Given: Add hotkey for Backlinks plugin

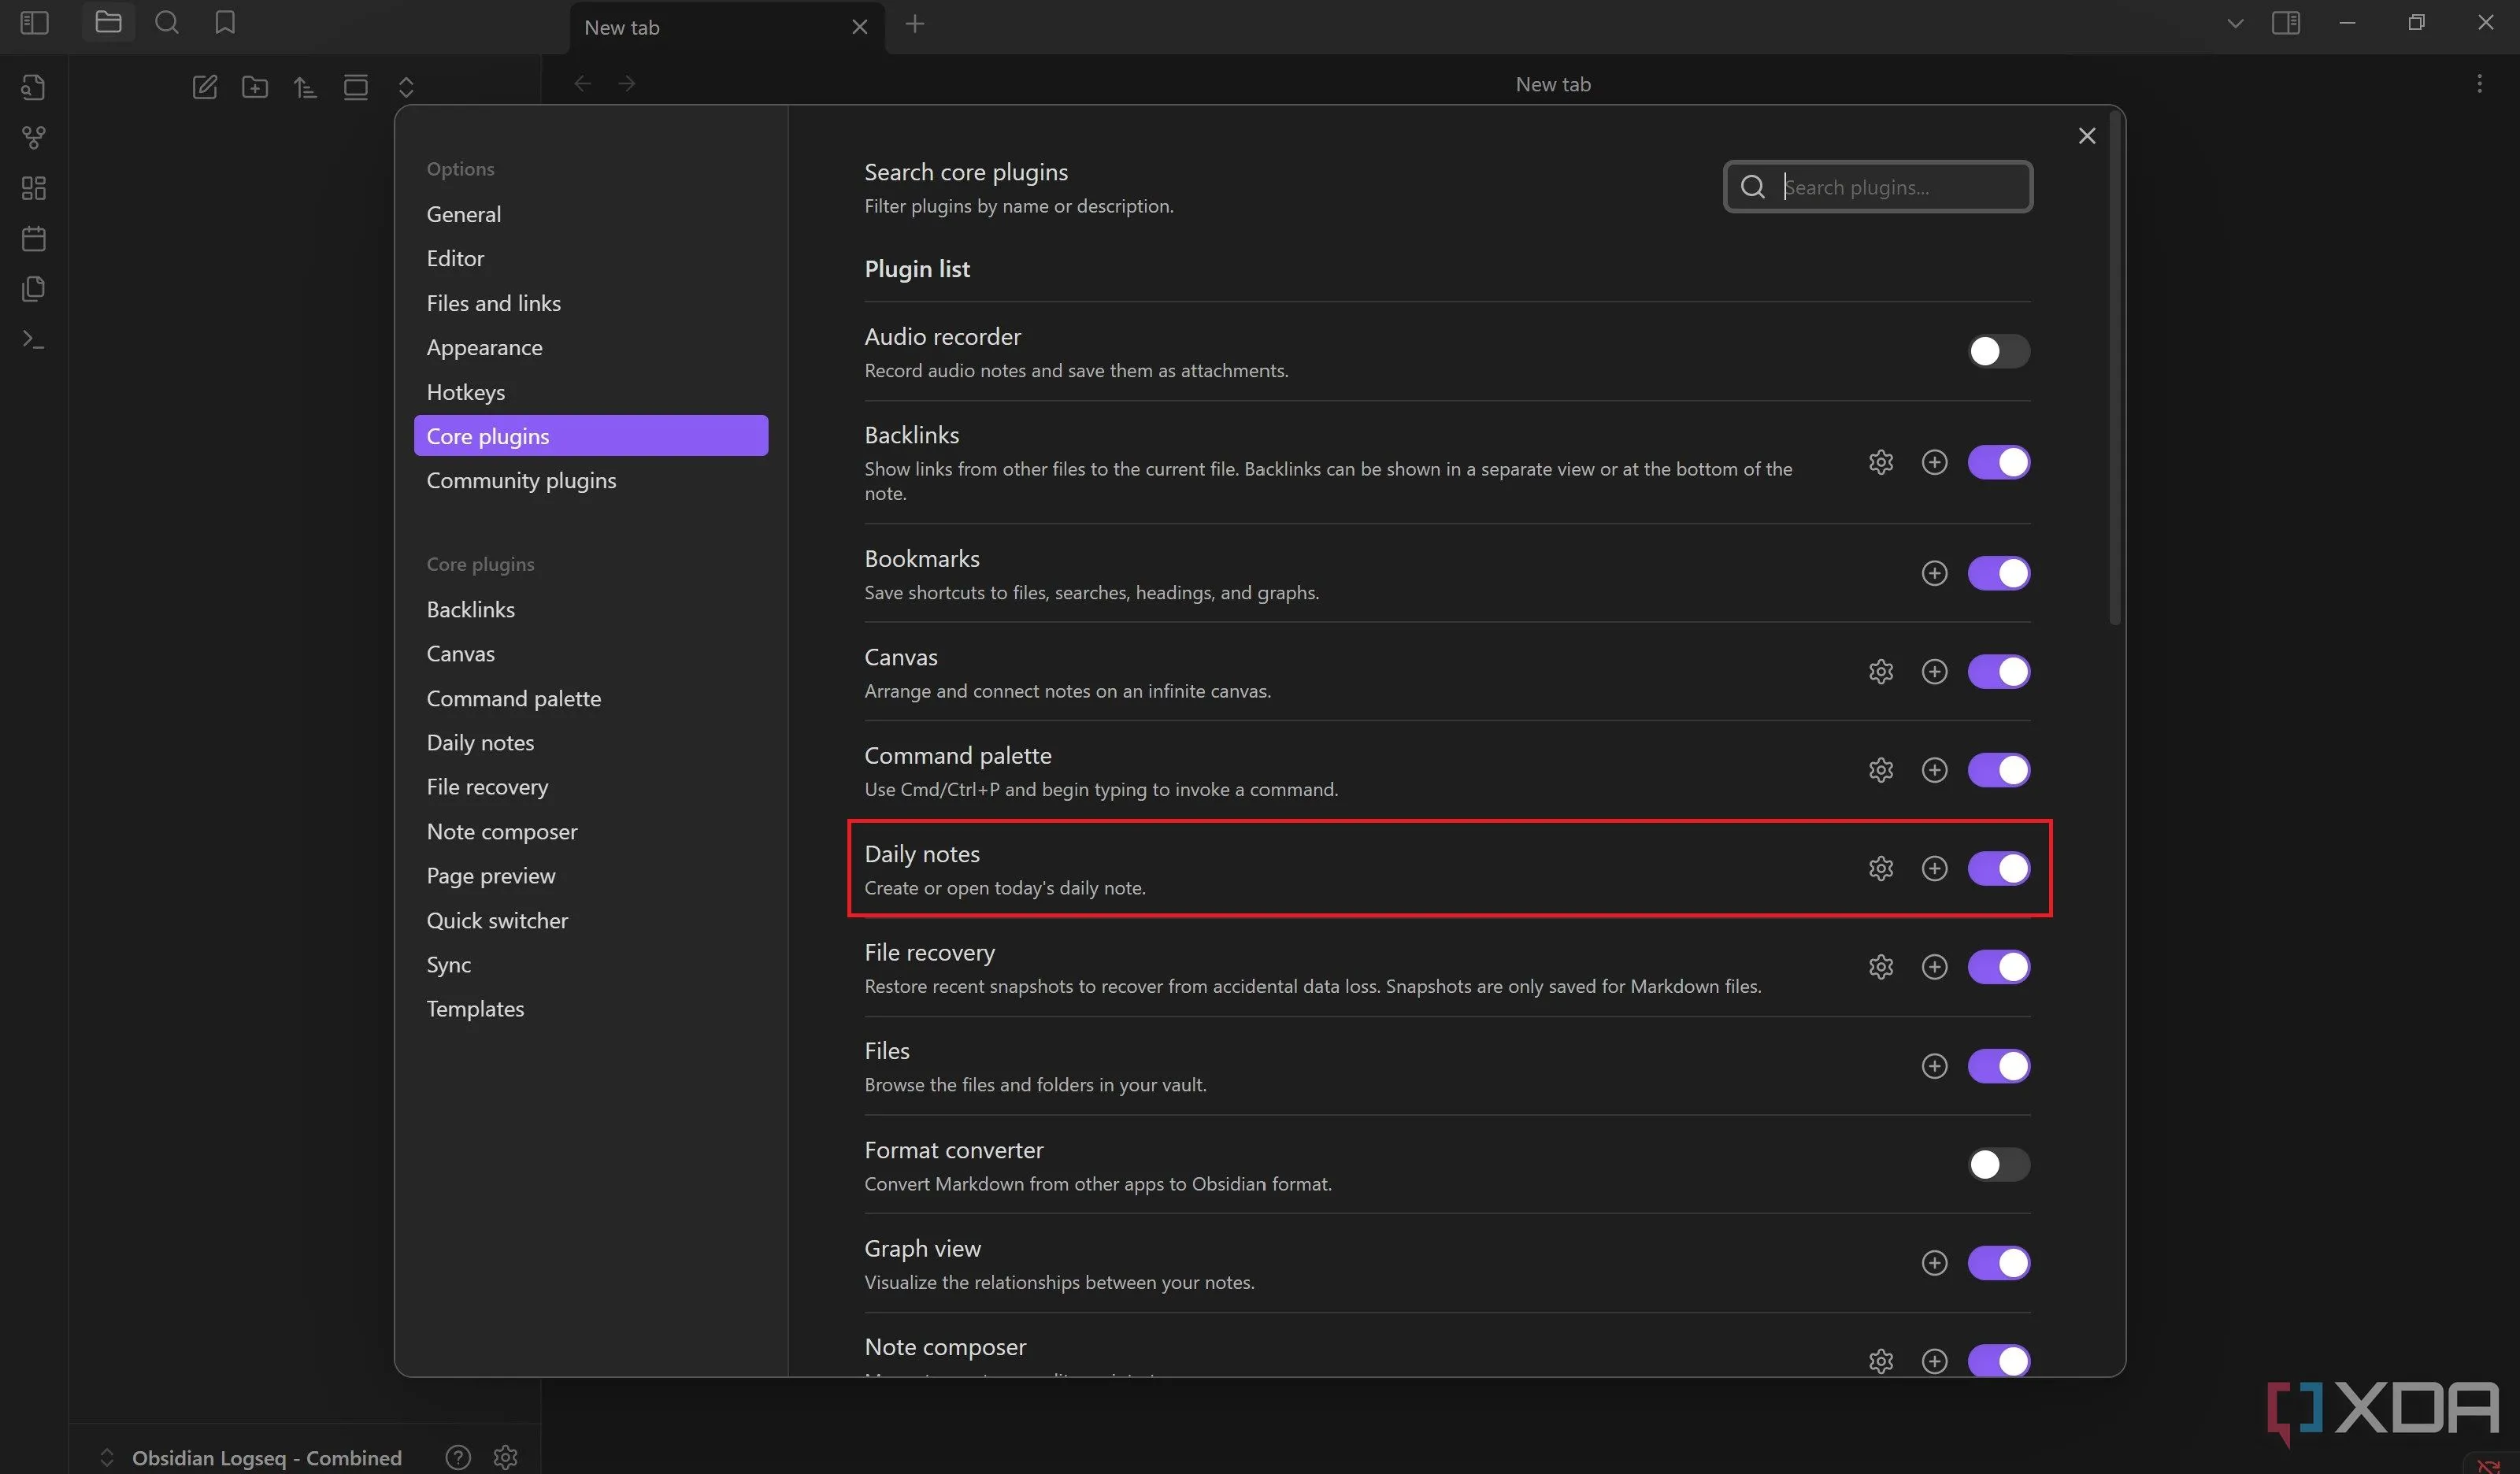Looking at the screenshot, I should coord(1935,462).
